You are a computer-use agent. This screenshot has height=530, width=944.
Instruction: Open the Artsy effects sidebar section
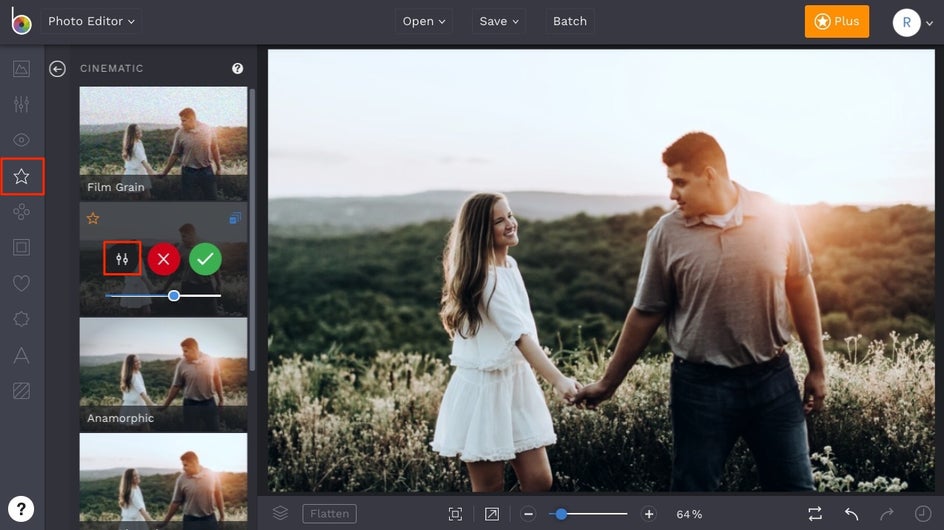tap(21, 212)
